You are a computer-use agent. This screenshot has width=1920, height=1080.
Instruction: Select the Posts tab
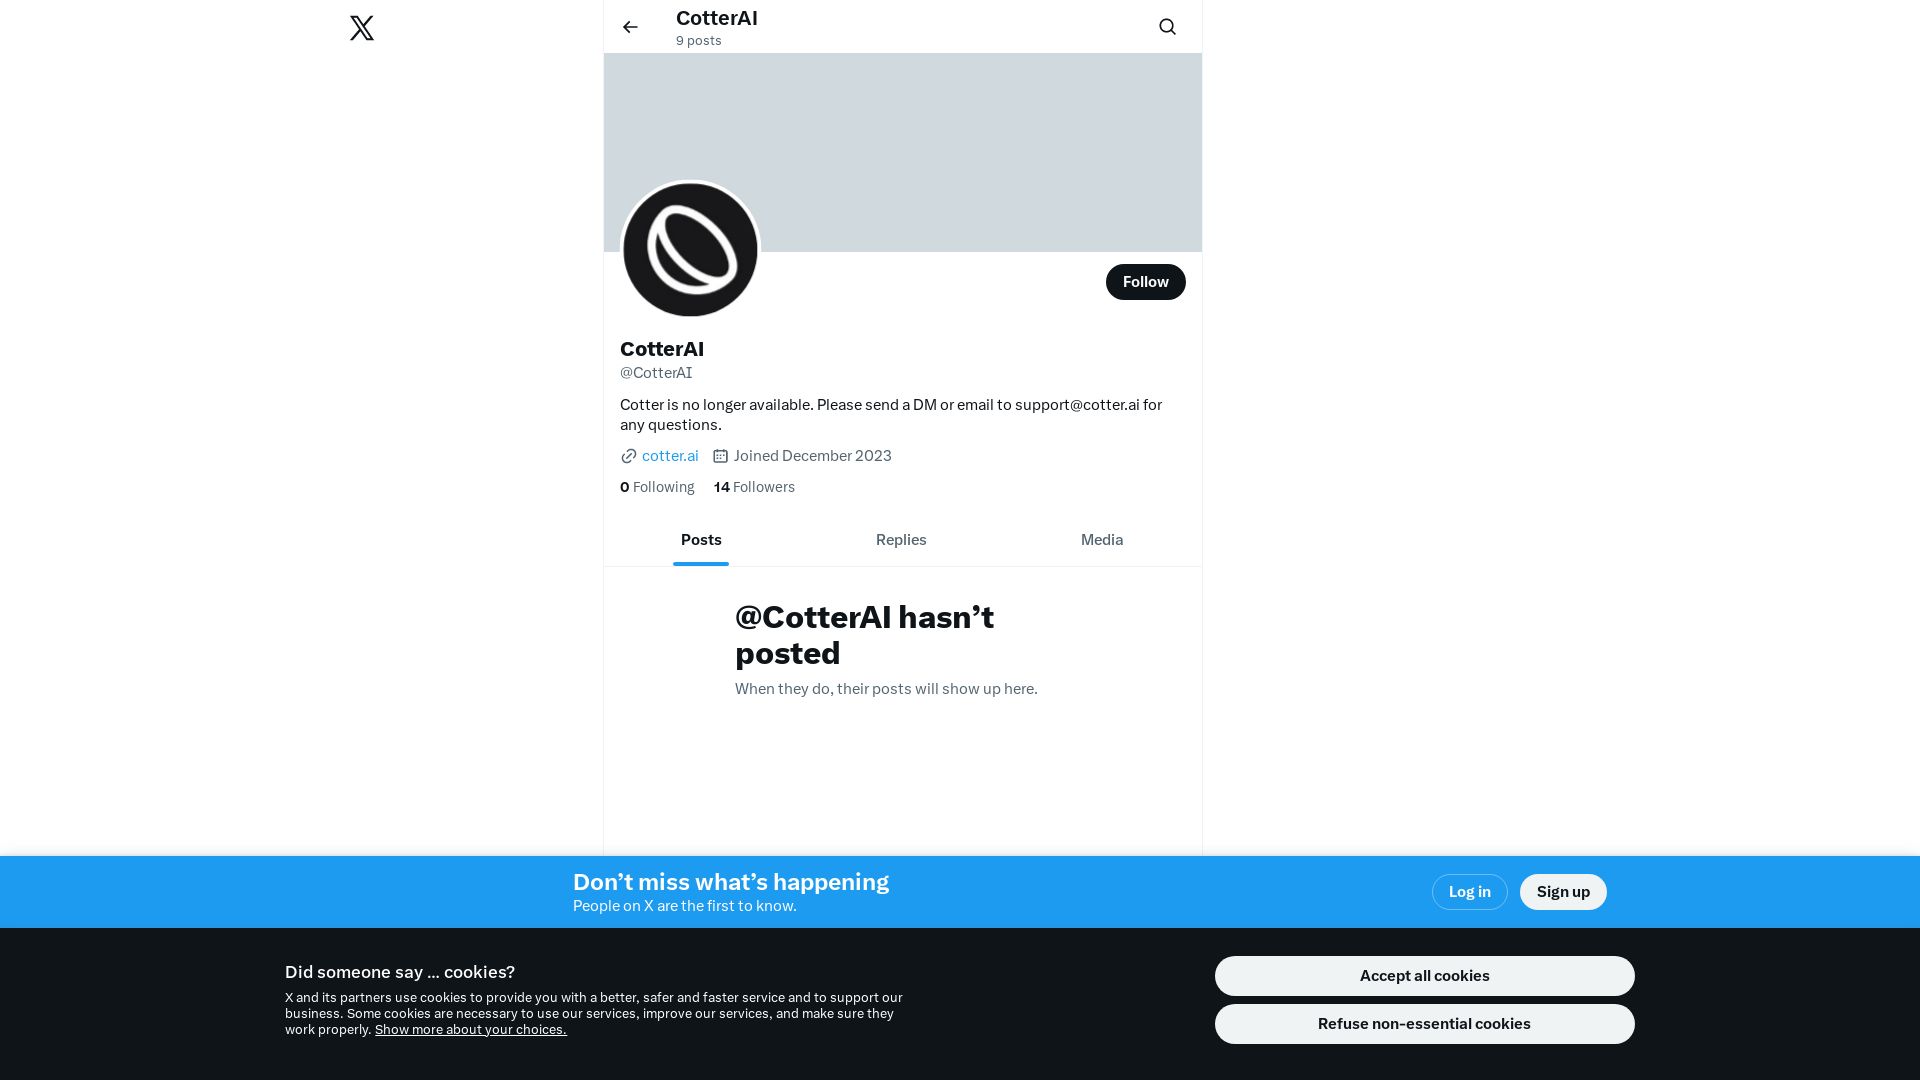coord(701,540)
